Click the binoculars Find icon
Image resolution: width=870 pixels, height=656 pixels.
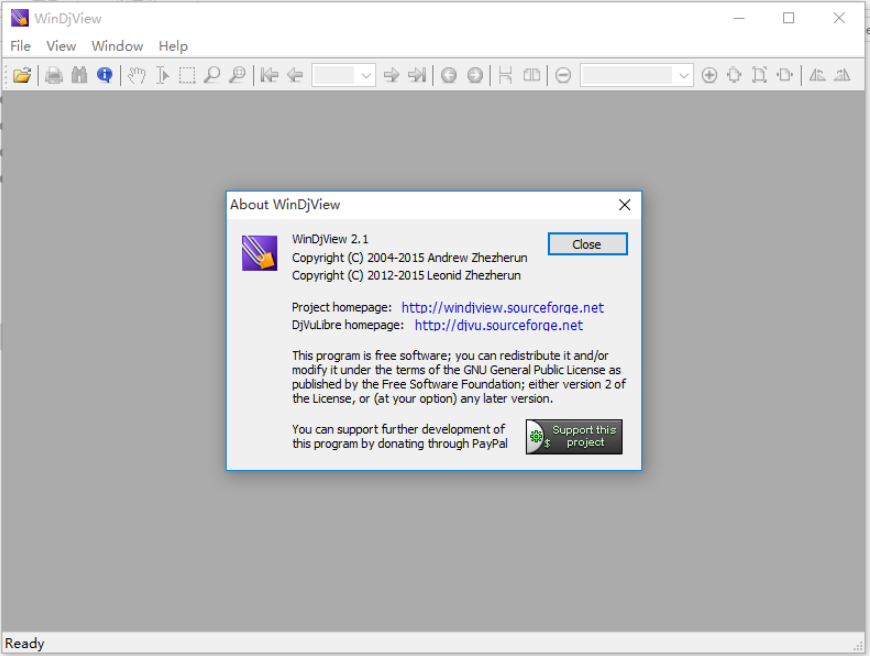(79, 75)
